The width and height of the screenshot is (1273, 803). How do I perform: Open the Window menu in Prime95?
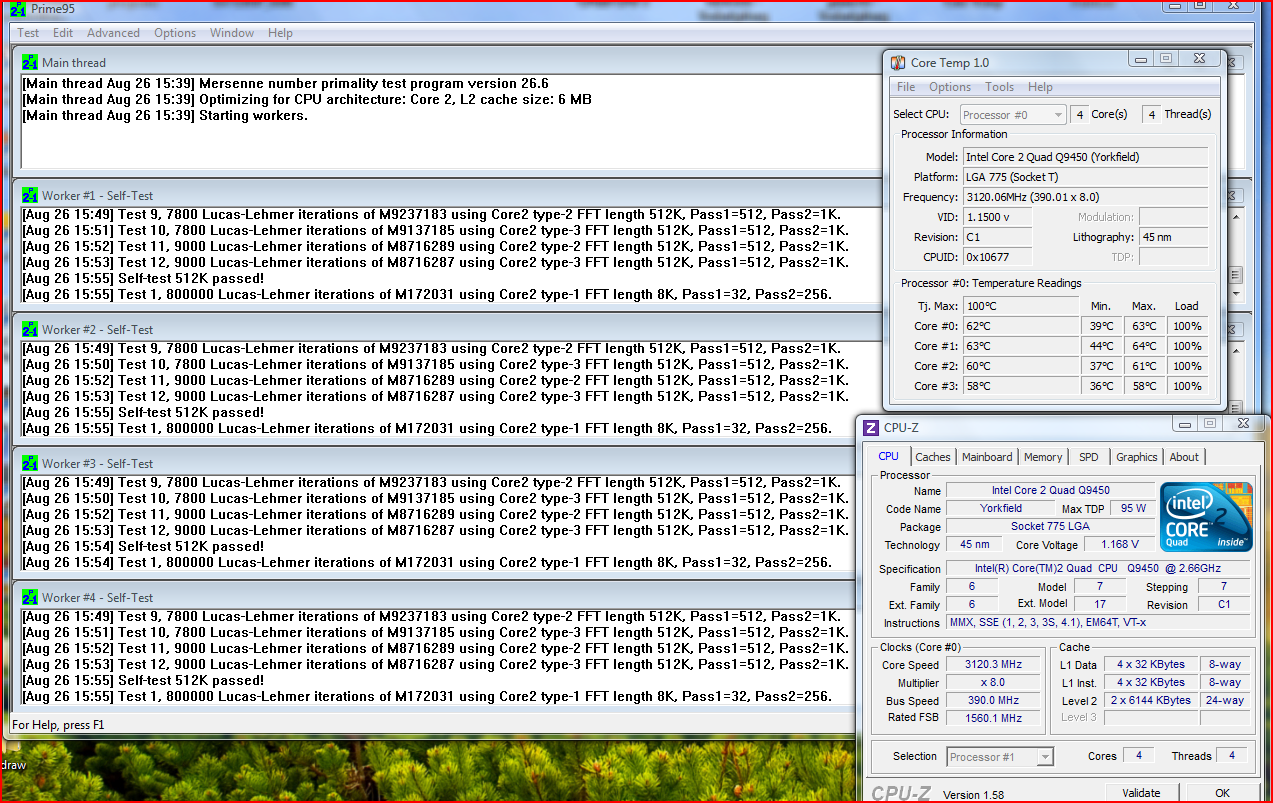232,33
